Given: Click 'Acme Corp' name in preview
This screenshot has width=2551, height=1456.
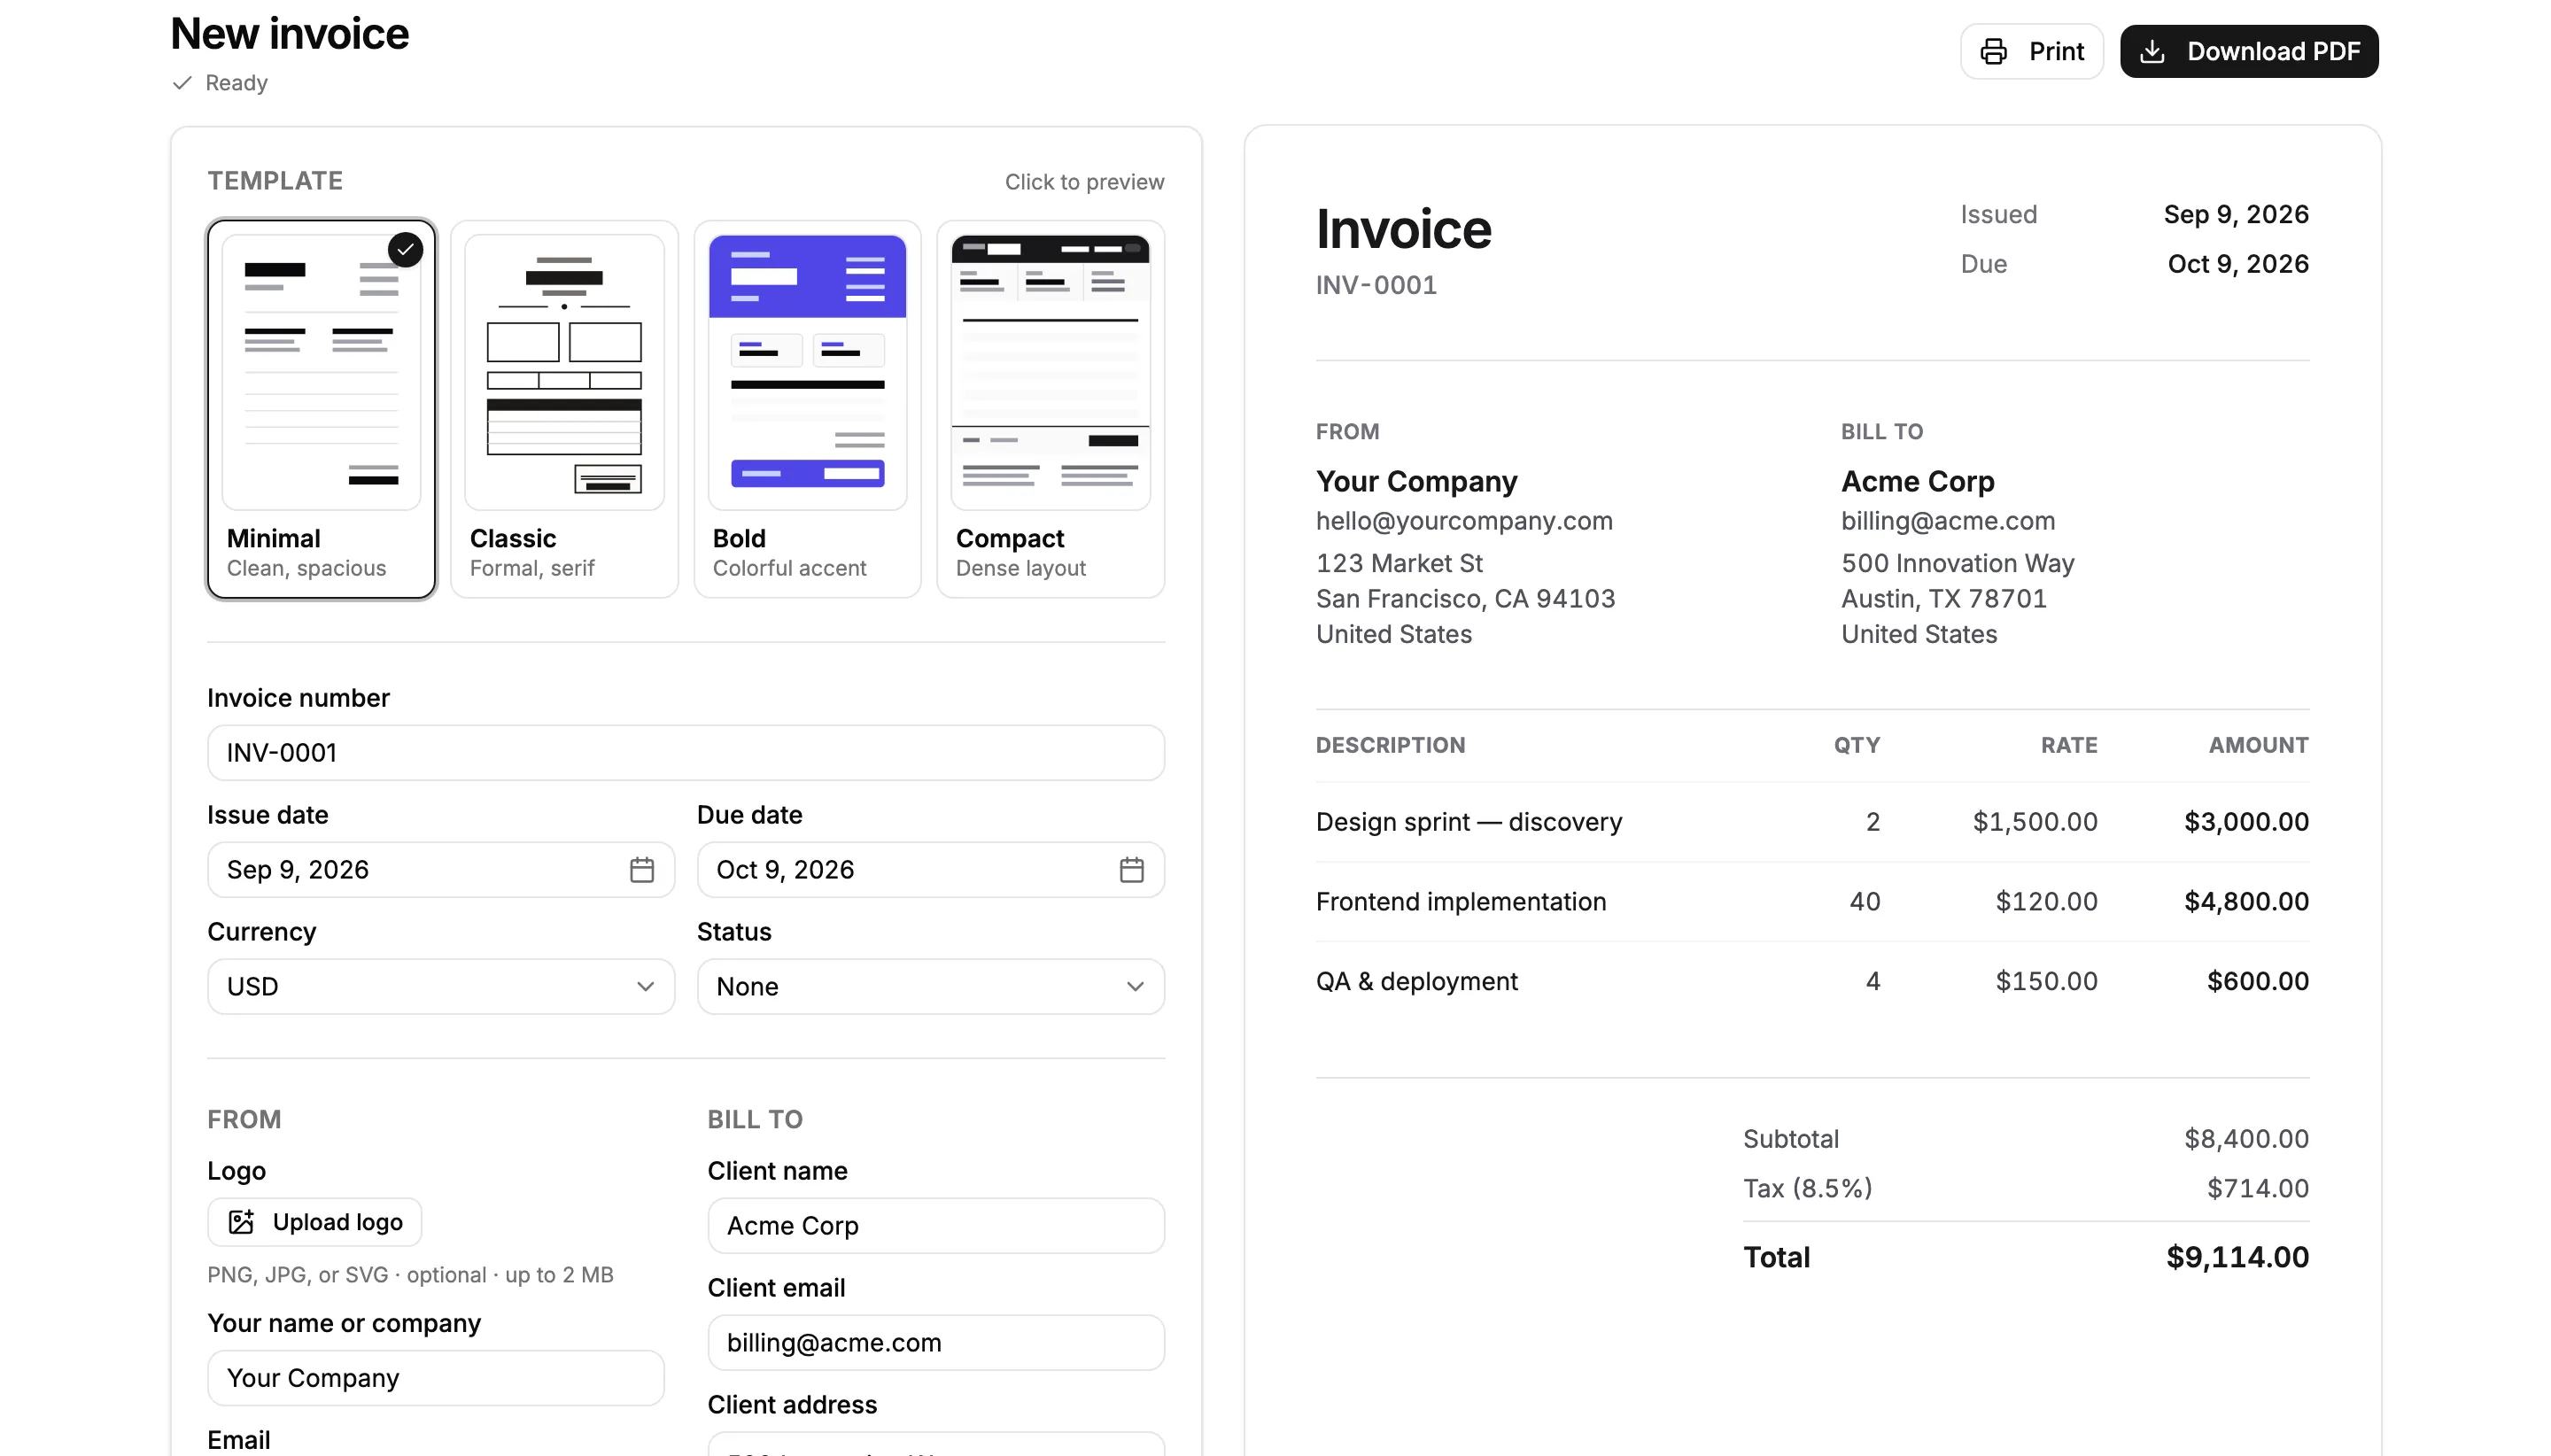Looking at the screenshot, I should [1917, 482].
